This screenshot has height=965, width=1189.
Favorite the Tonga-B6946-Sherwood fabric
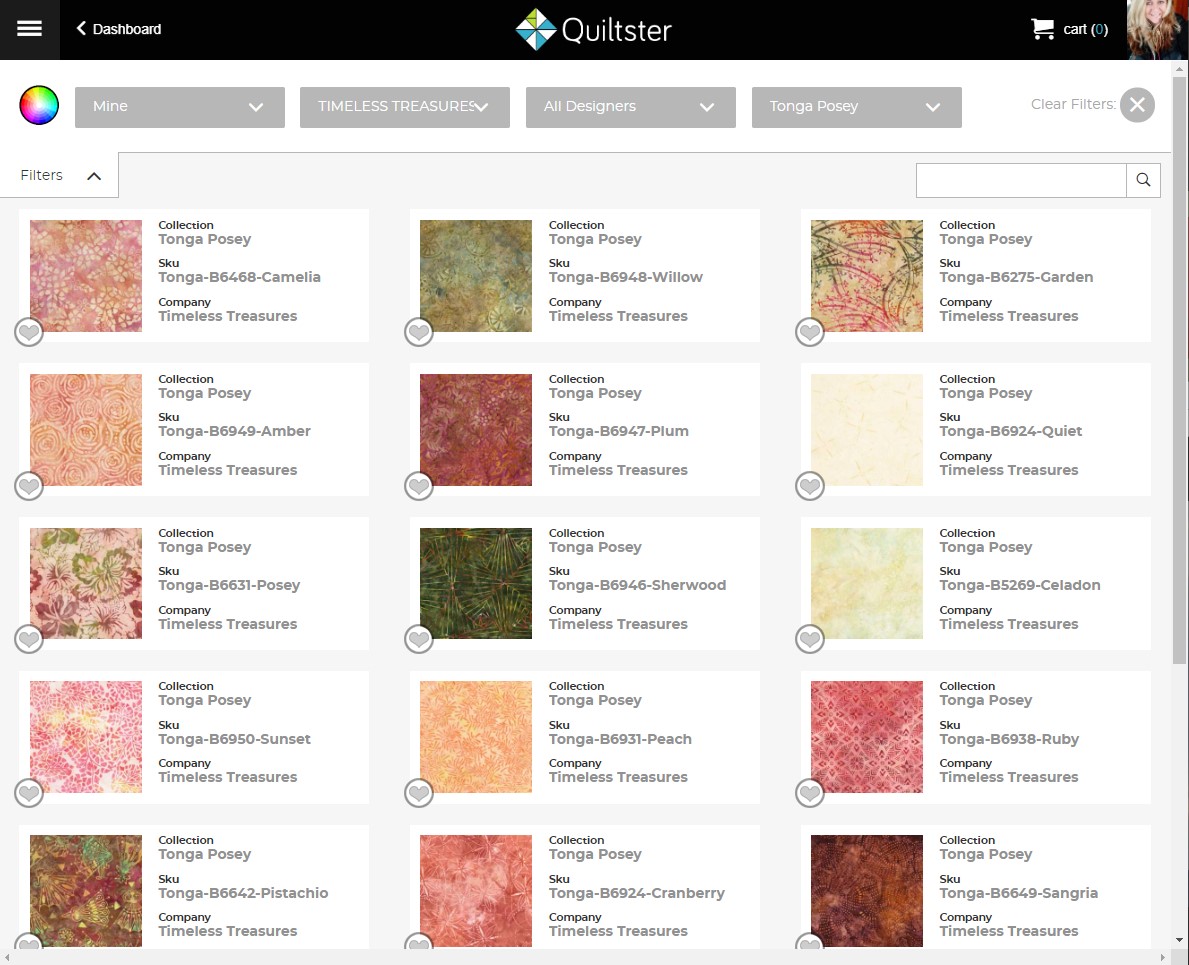click(x=419, y=639)
